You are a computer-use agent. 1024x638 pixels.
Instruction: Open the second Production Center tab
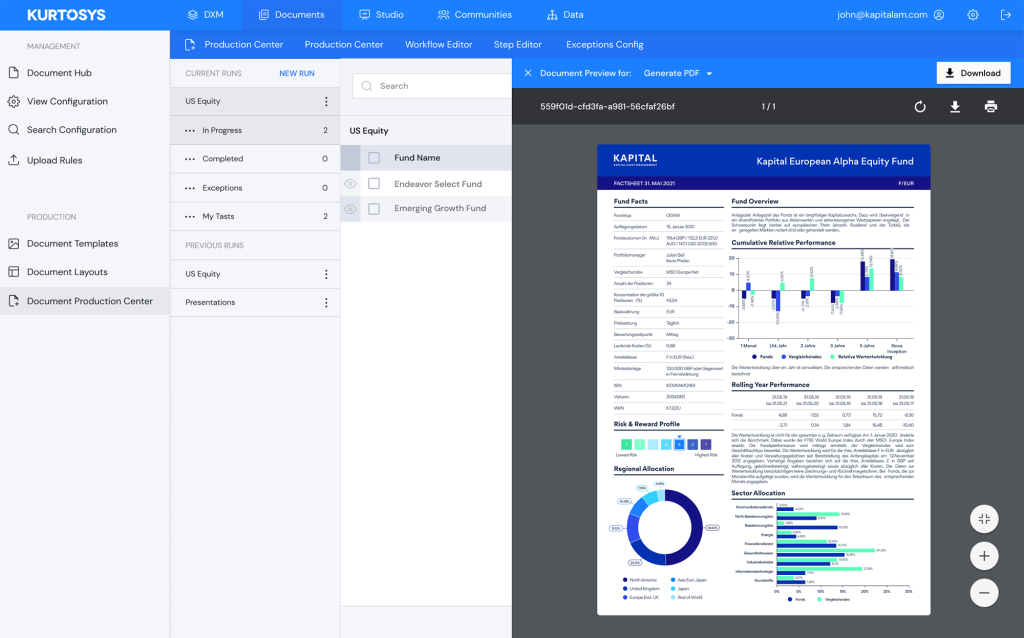344,44
